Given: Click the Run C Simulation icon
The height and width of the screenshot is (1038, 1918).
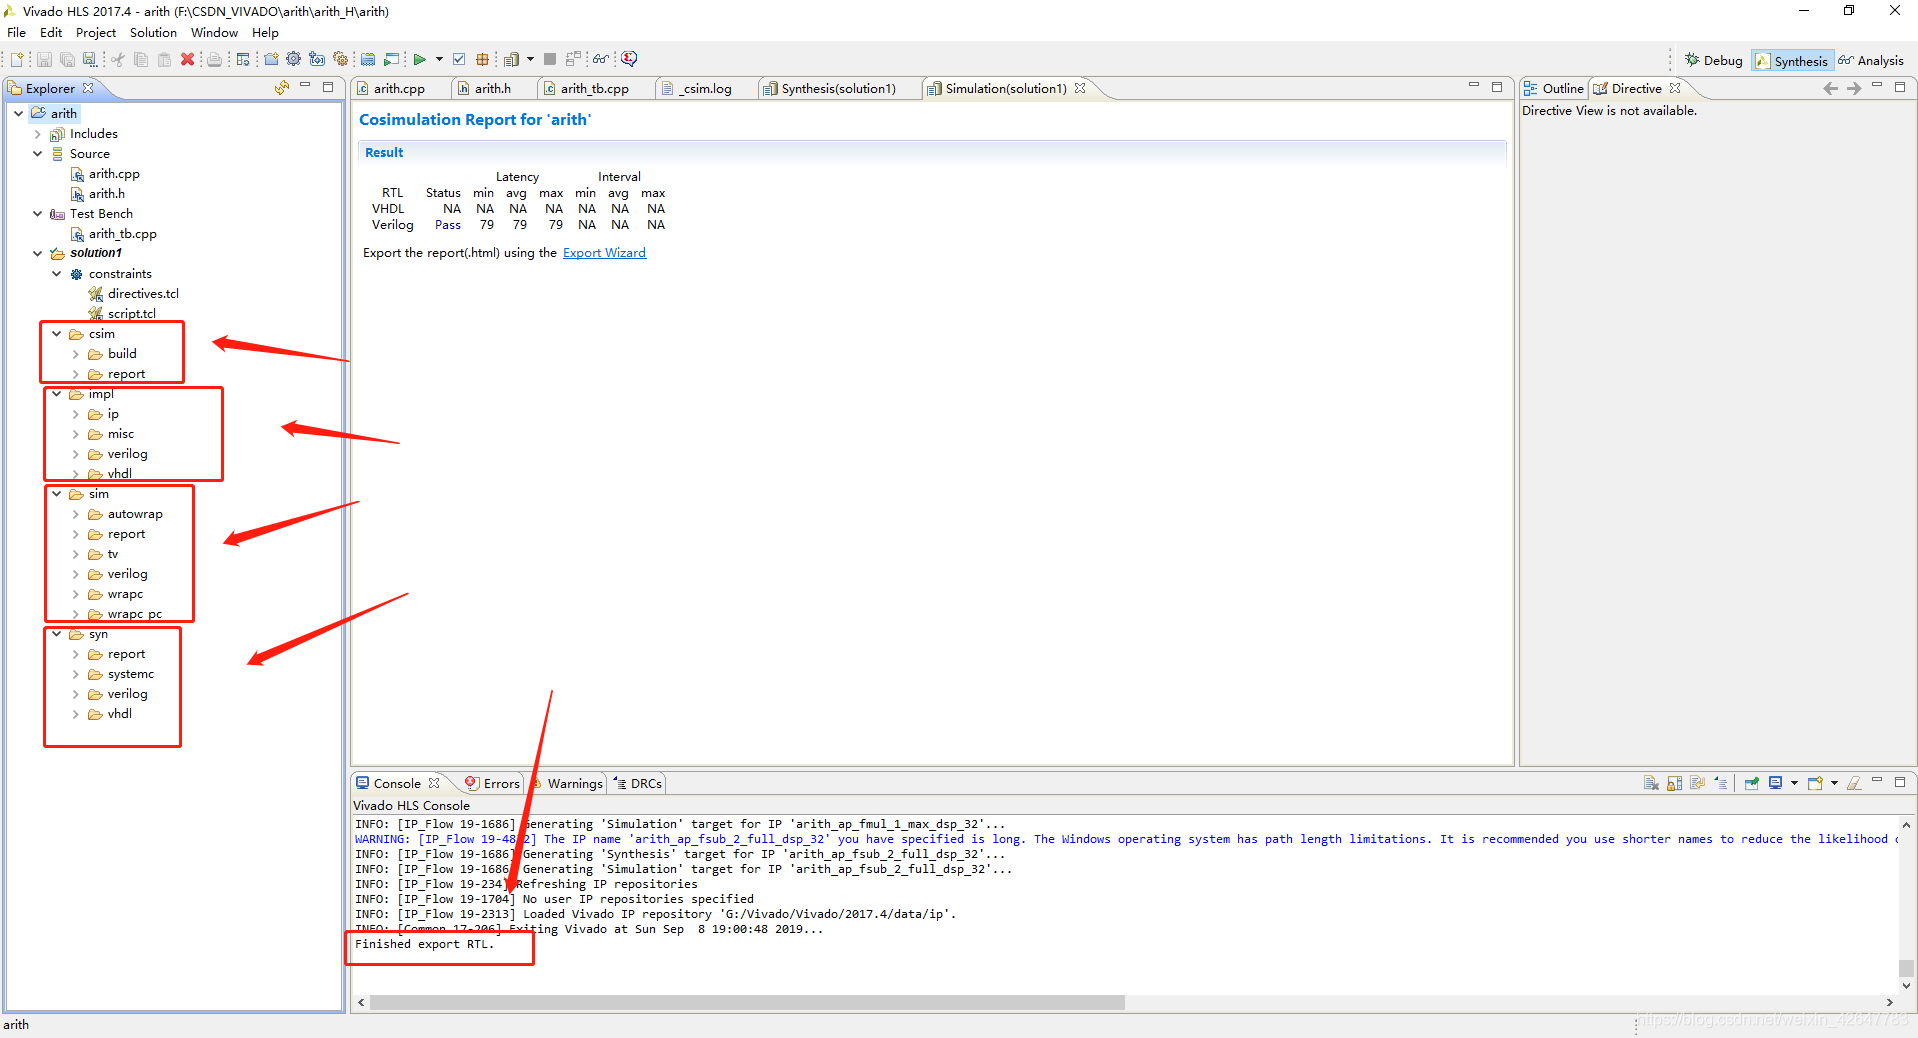Looking at the screenshot, I should [391, 59].
